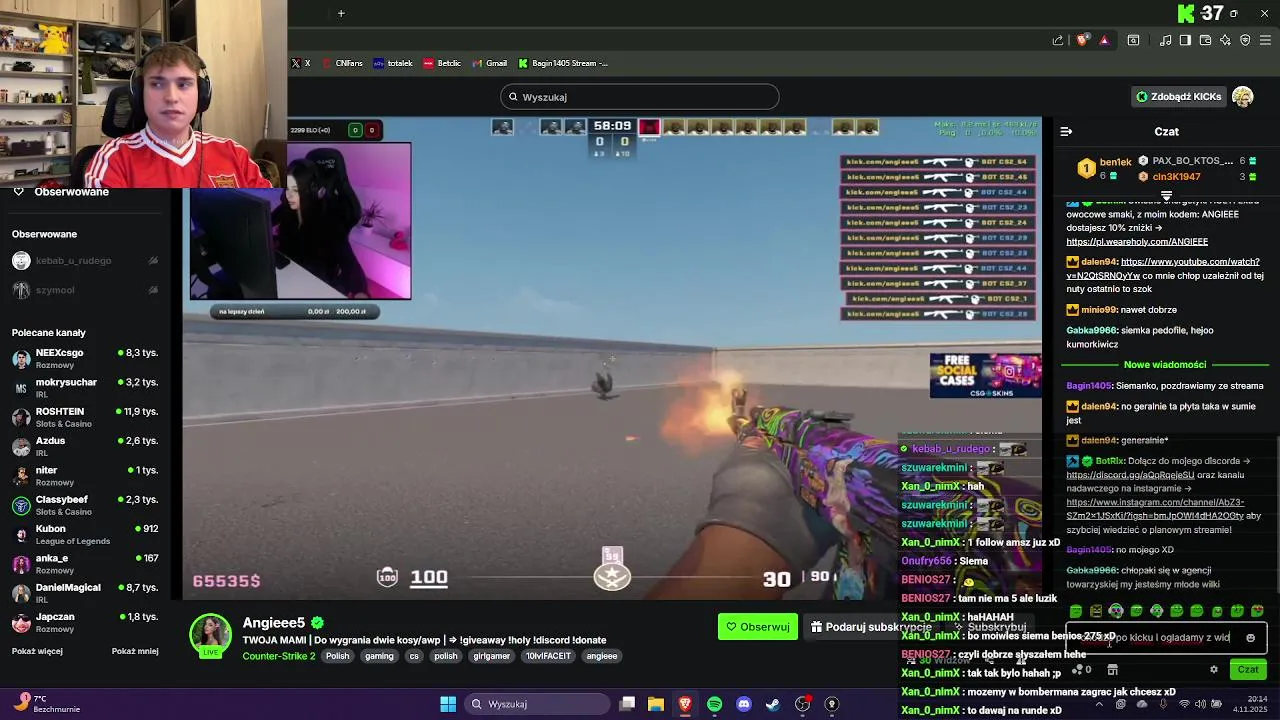
Task: Select the angieee tag
Action: point(602,656)
